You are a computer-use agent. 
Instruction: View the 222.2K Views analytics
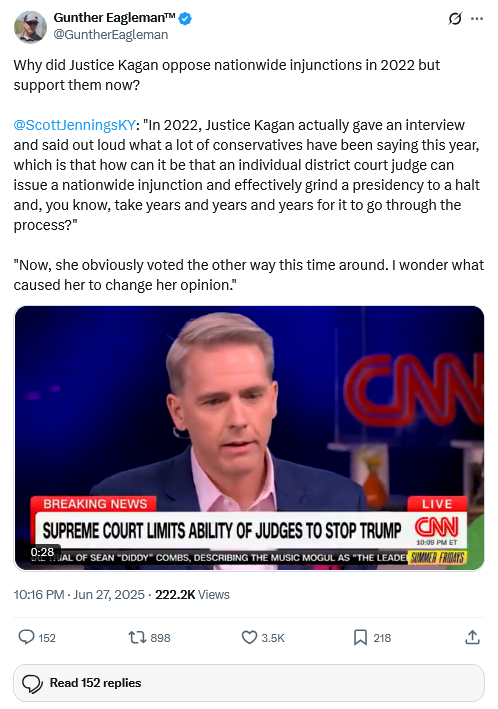click(192, 595)
